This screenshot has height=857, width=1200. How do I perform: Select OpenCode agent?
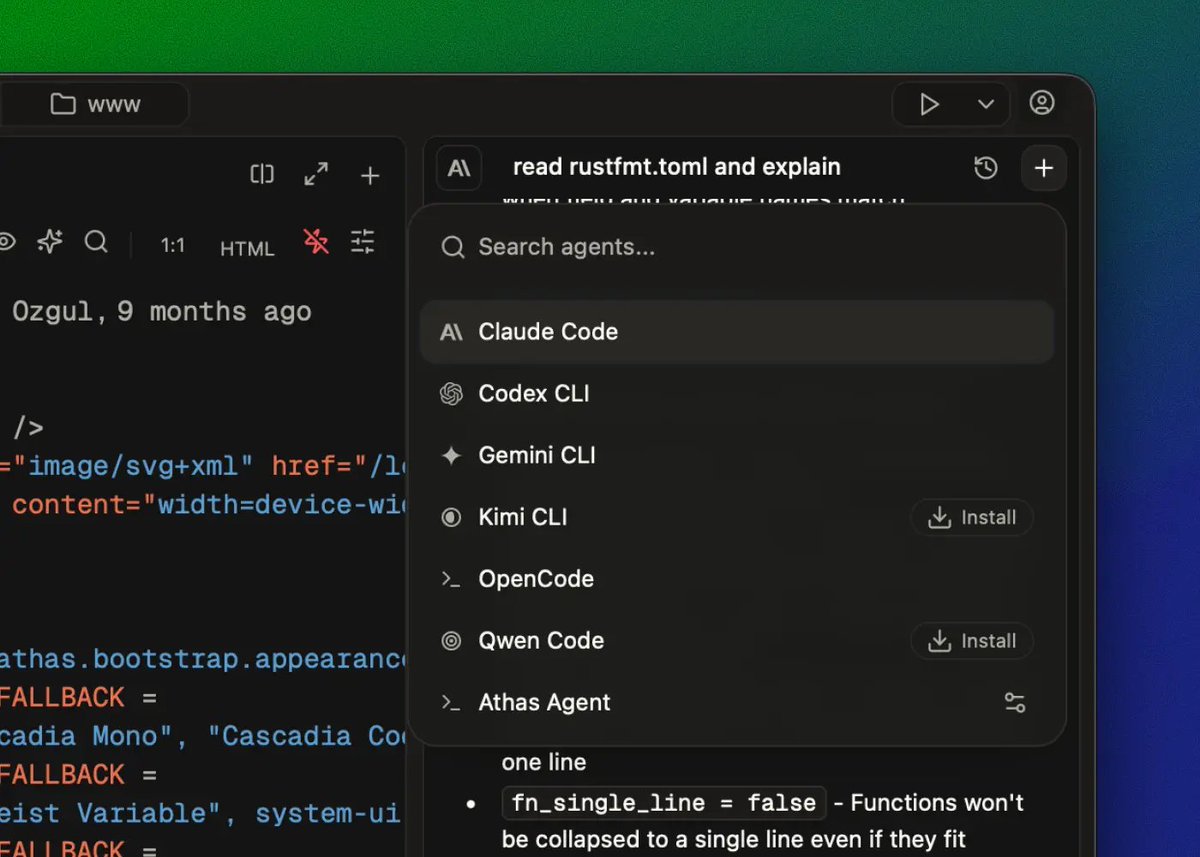tap(737, 579)
